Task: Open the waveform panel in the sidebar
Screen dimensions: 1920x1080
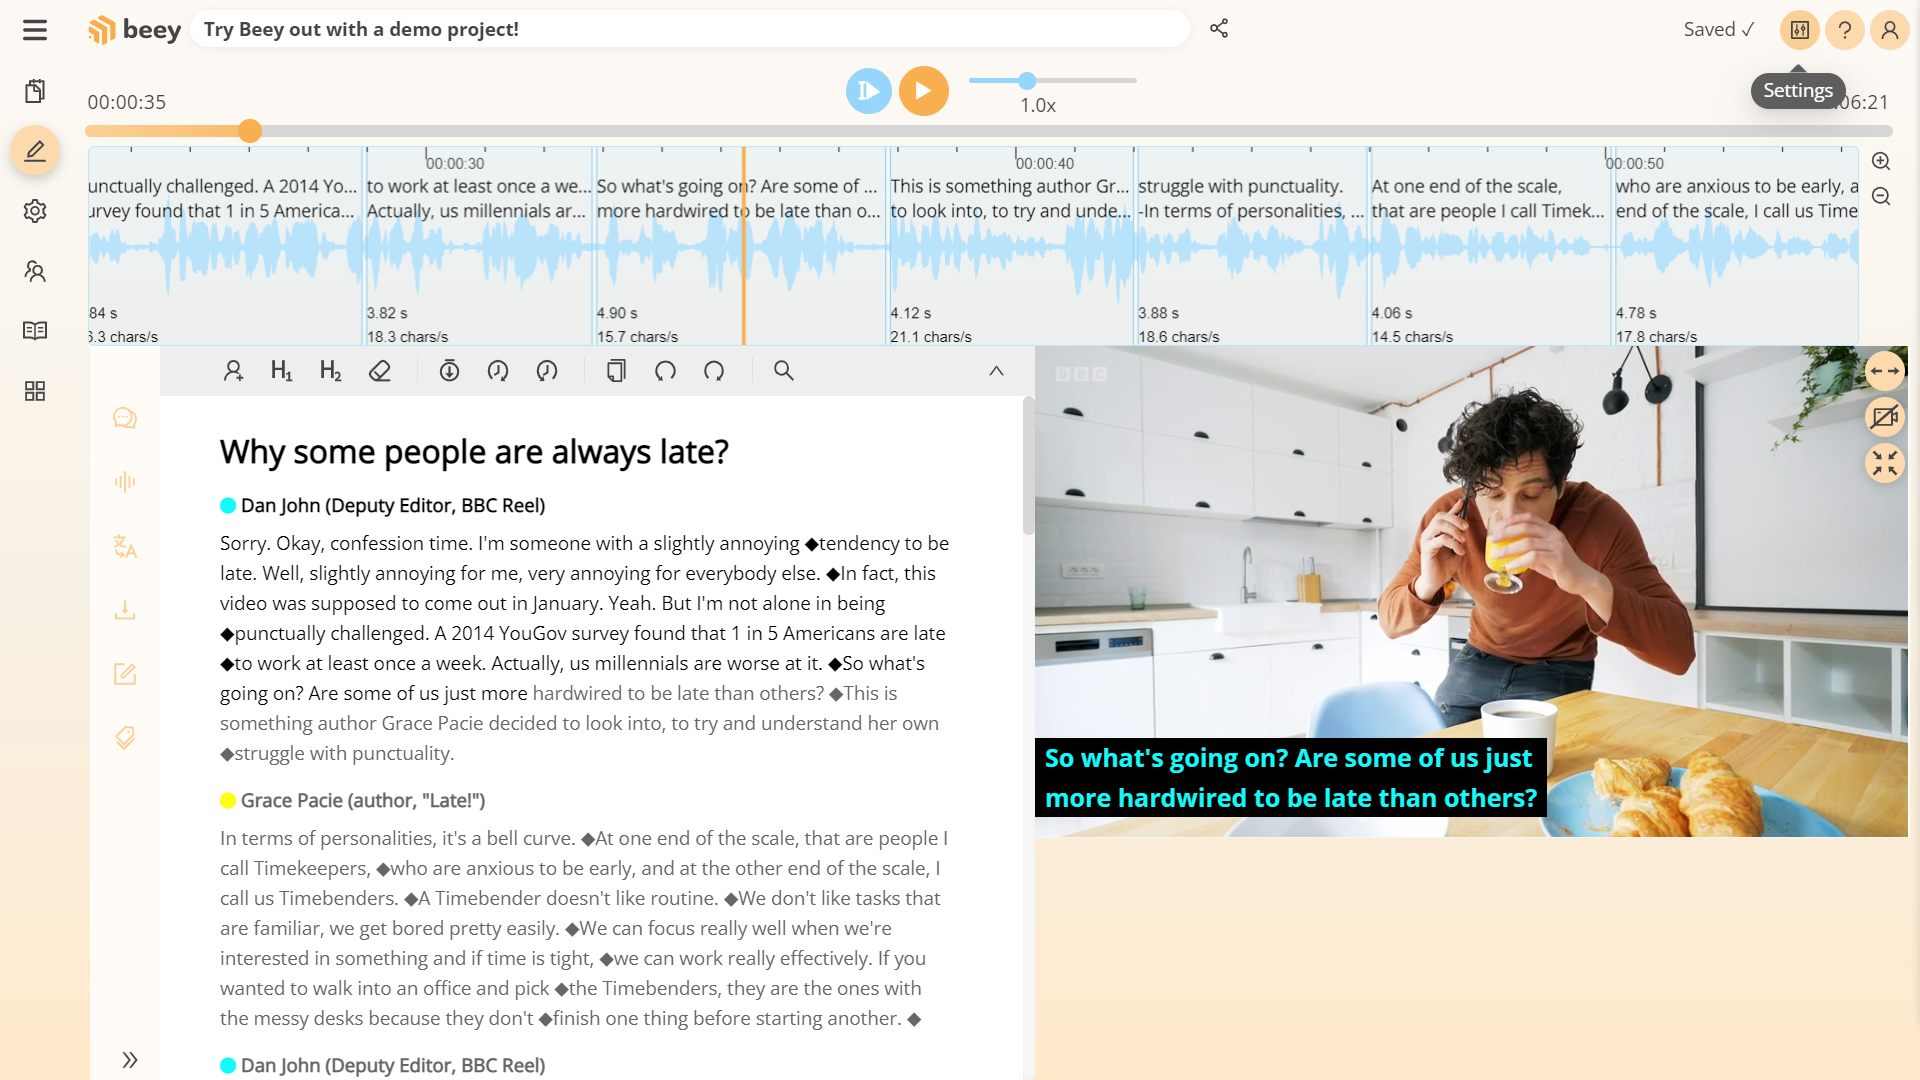Action: click(125, 481)
